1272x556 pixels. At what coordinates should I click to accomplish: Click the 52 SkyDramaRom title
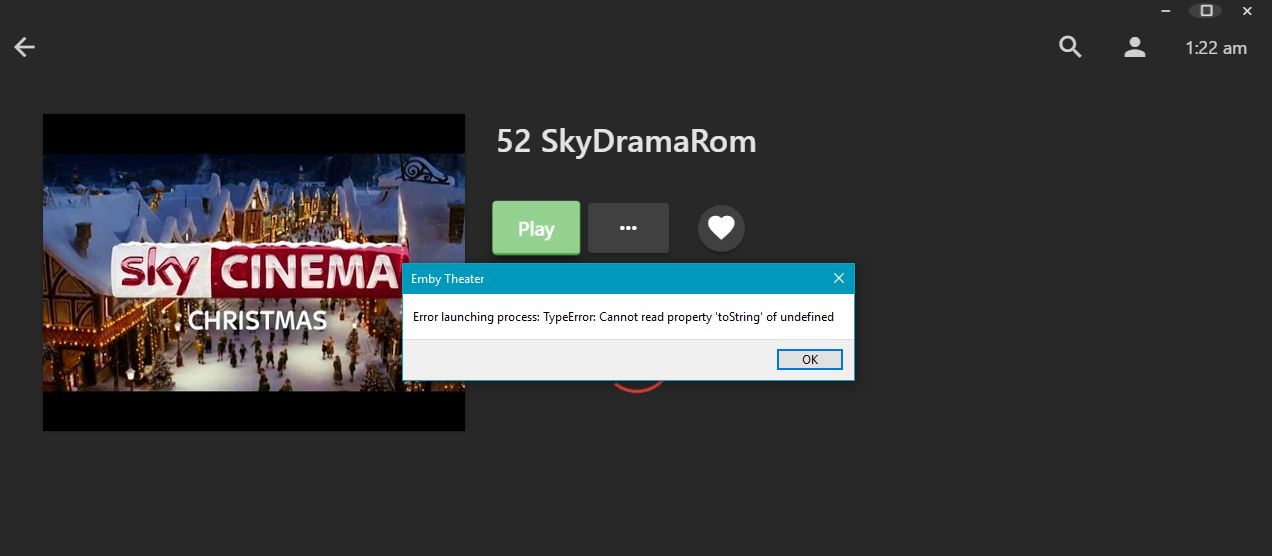point(626,142)
